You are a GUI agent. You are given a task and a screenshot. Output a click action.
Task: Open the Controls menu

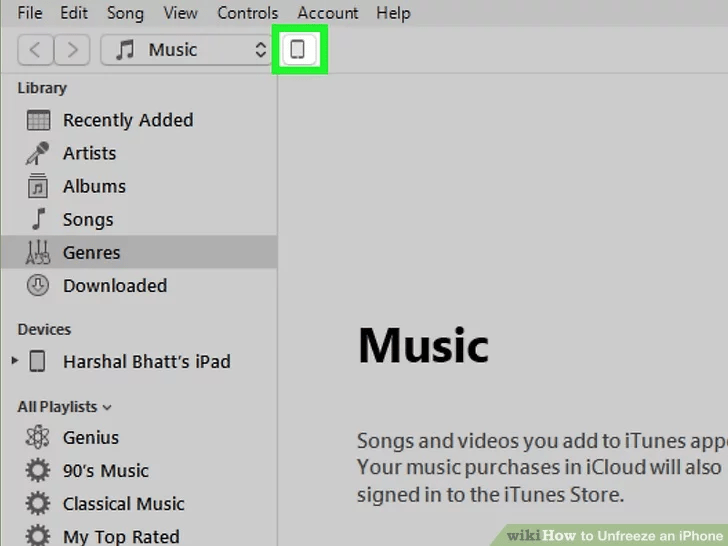click(x=247, y=13)
